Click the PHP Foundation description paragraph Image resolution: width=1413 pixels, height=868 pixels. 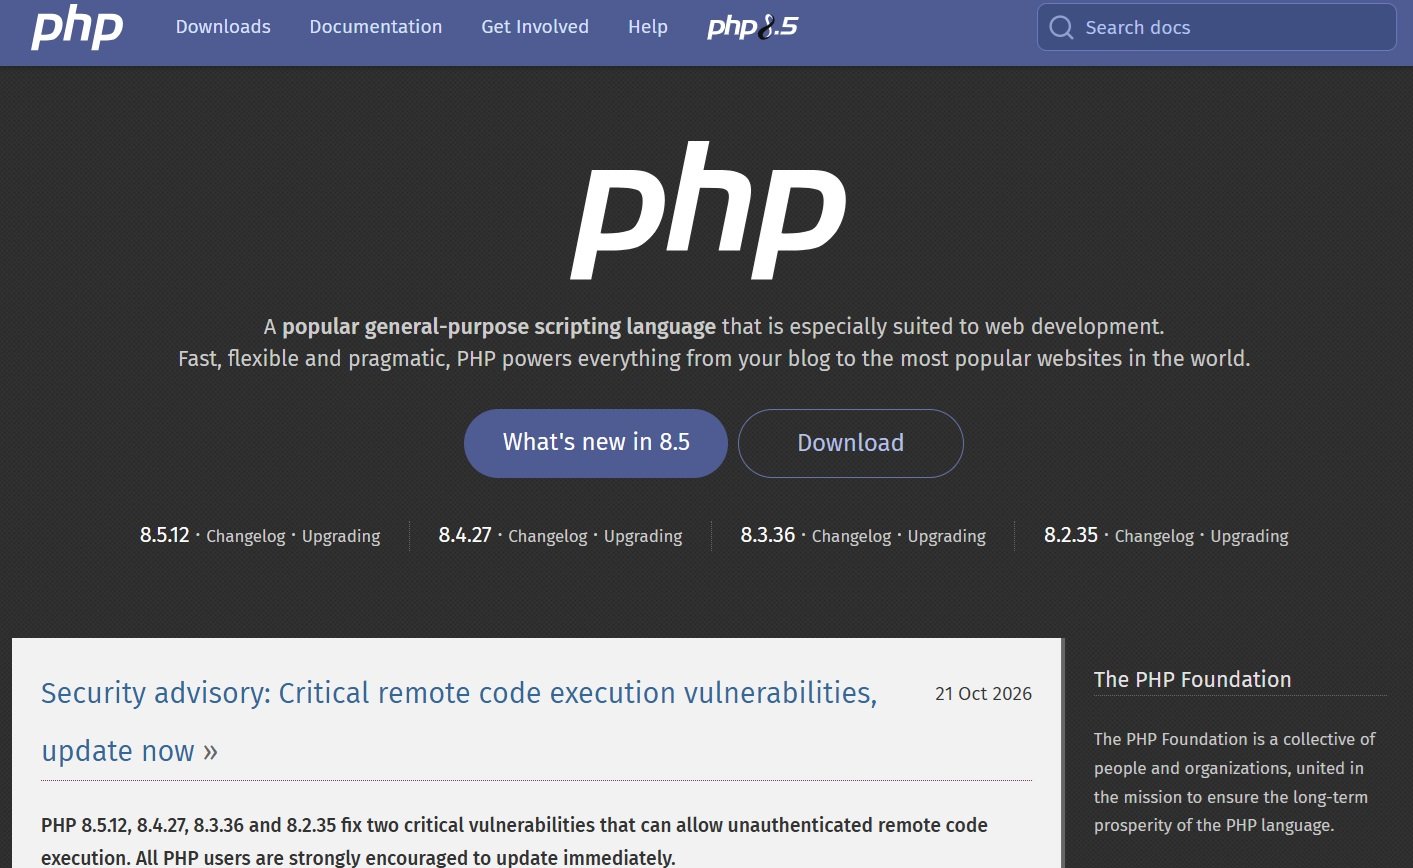pos(1235,782)
